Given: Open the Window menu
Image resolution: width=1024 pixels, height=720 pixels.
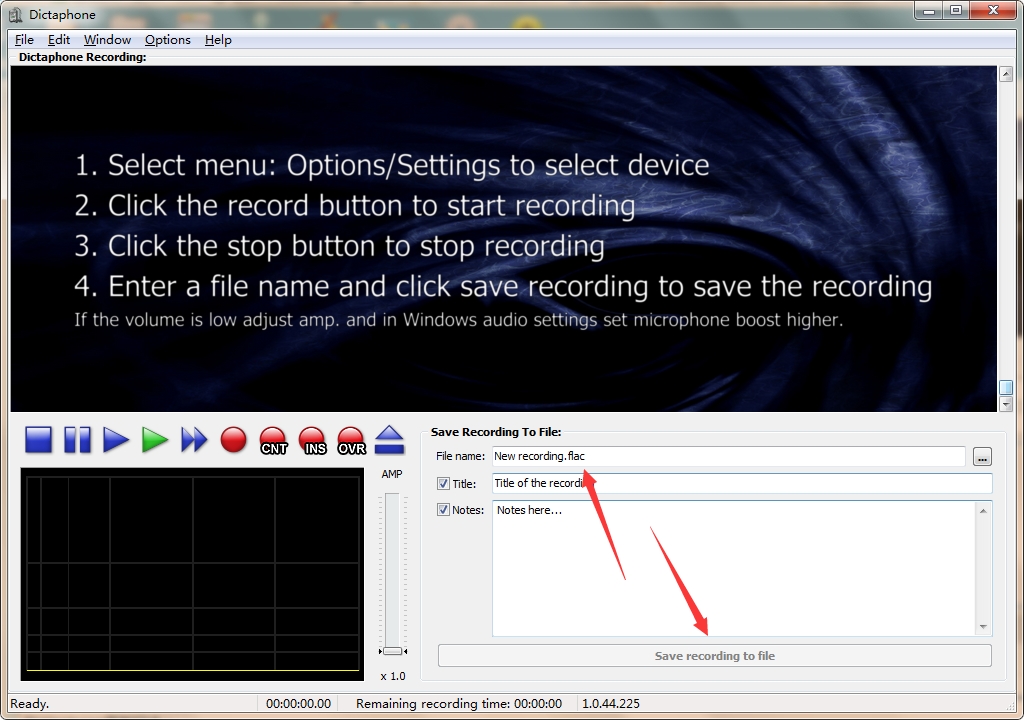Looking at the screenshot, I should point(107,40).
